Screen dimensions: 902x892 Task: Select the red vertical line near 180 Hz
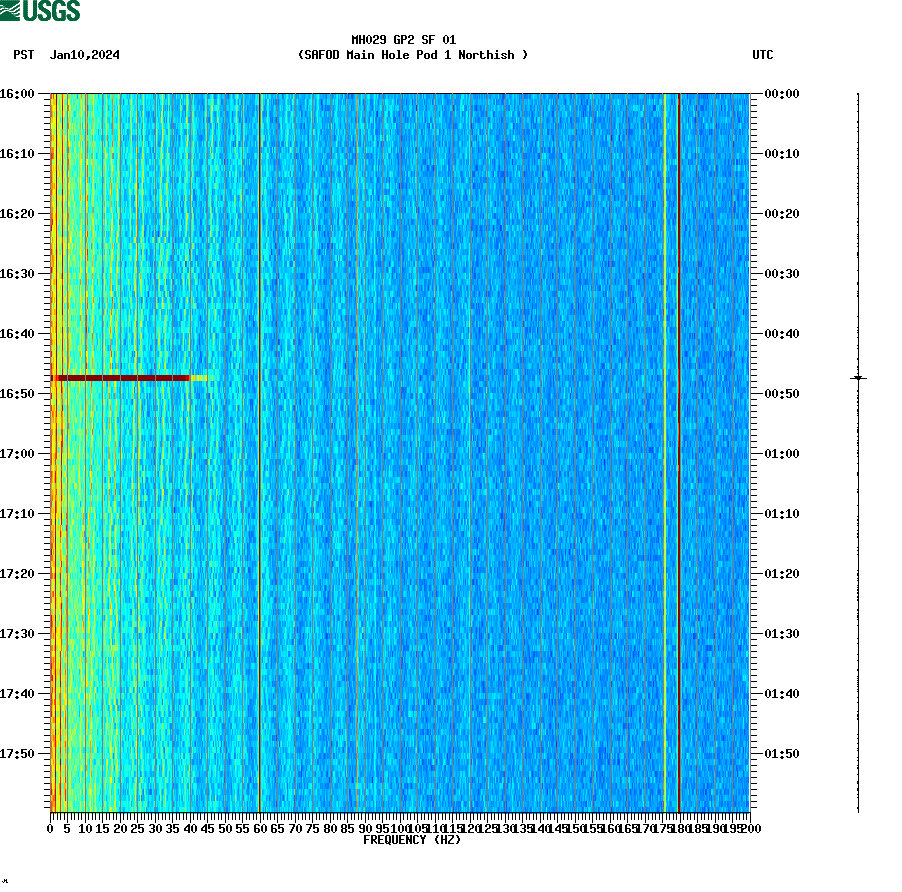[x=679, y=450]
